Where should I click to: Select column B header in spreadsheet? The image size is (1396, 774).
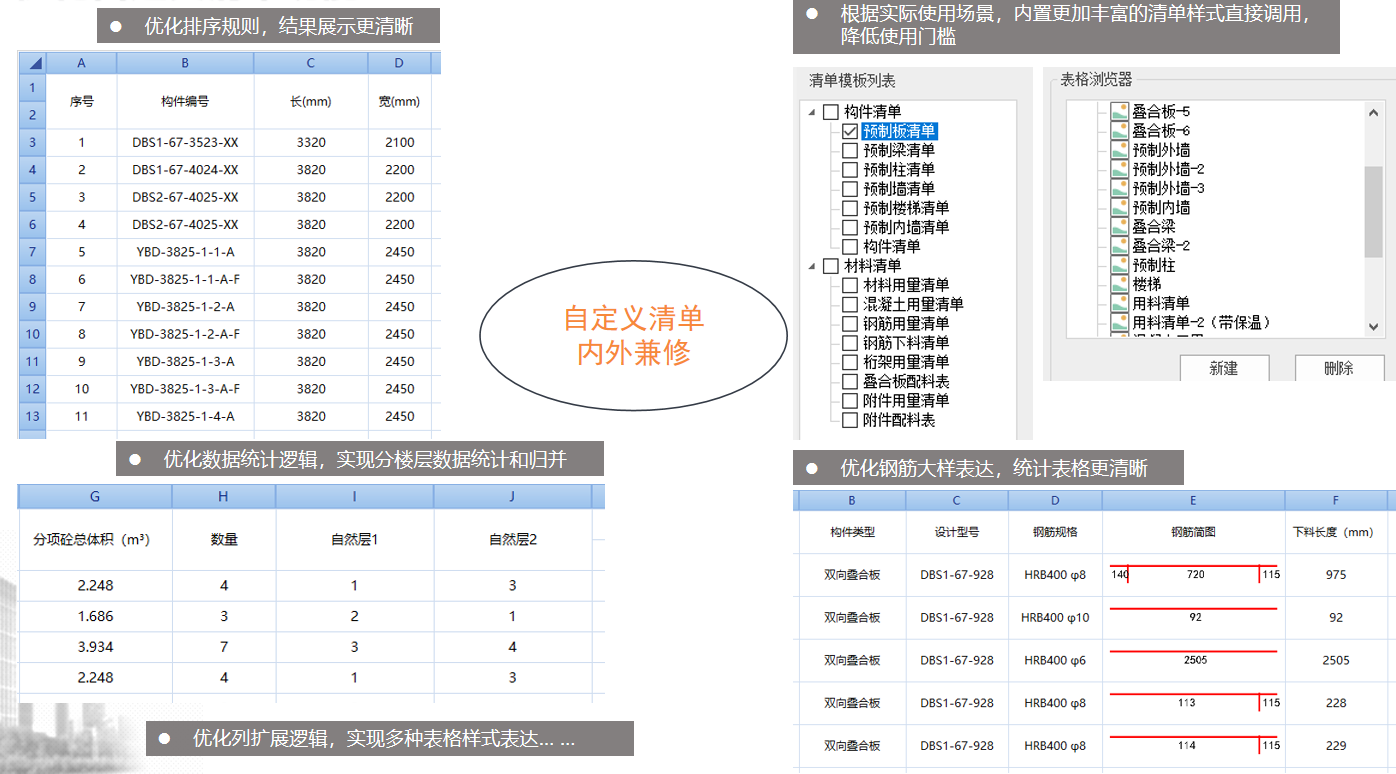185,63
